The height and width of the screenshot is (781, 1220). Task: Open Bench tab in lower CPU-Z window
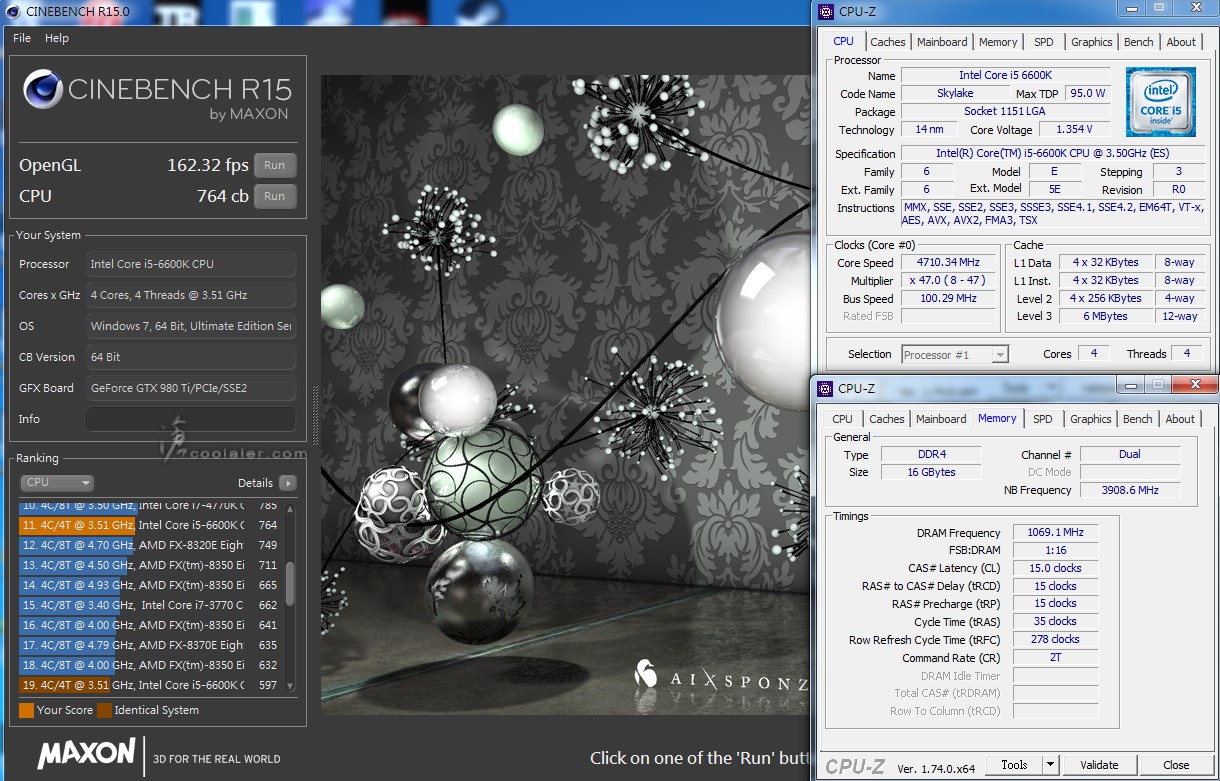(1137, 419)
